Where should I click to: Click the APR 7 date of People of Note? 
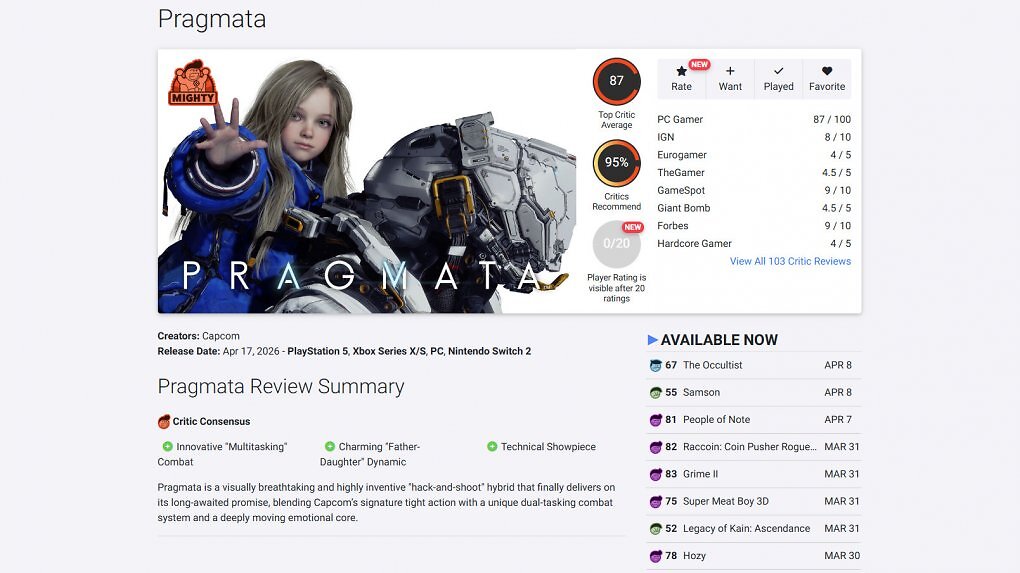coord(838,420)
